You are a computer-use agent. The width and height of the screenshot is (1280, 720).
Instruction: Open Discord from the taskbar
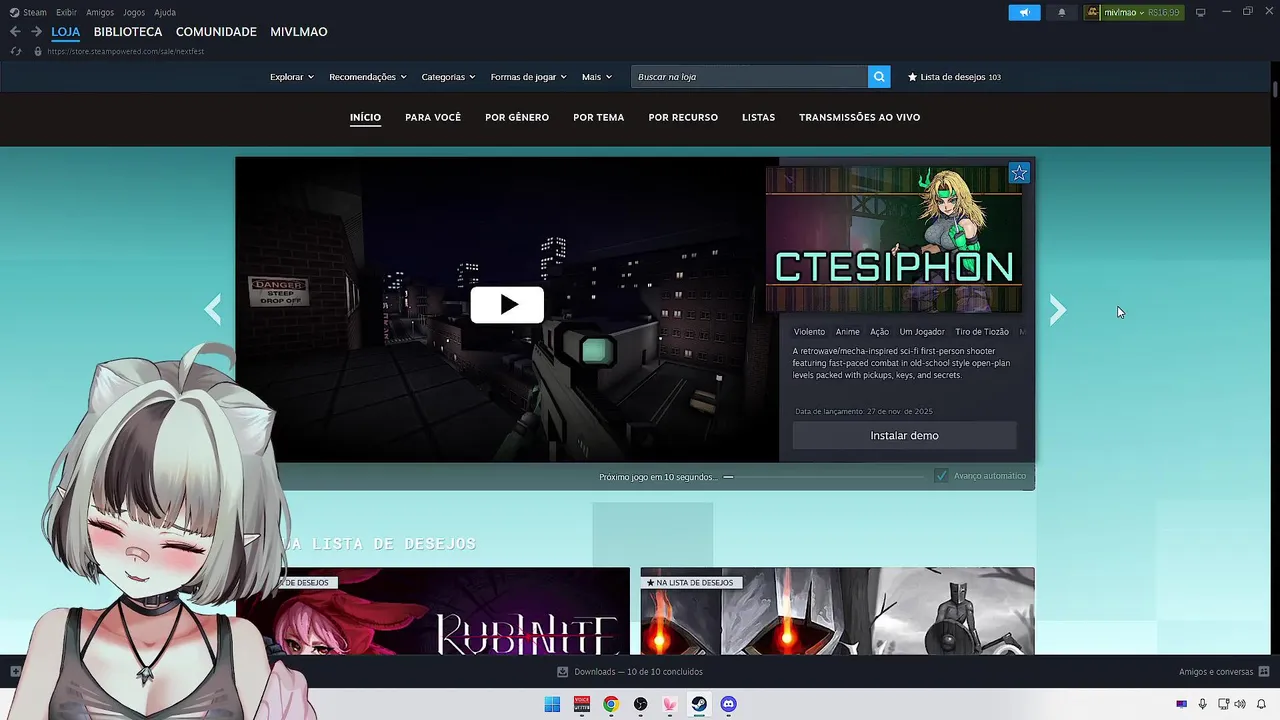click(728, 704)
